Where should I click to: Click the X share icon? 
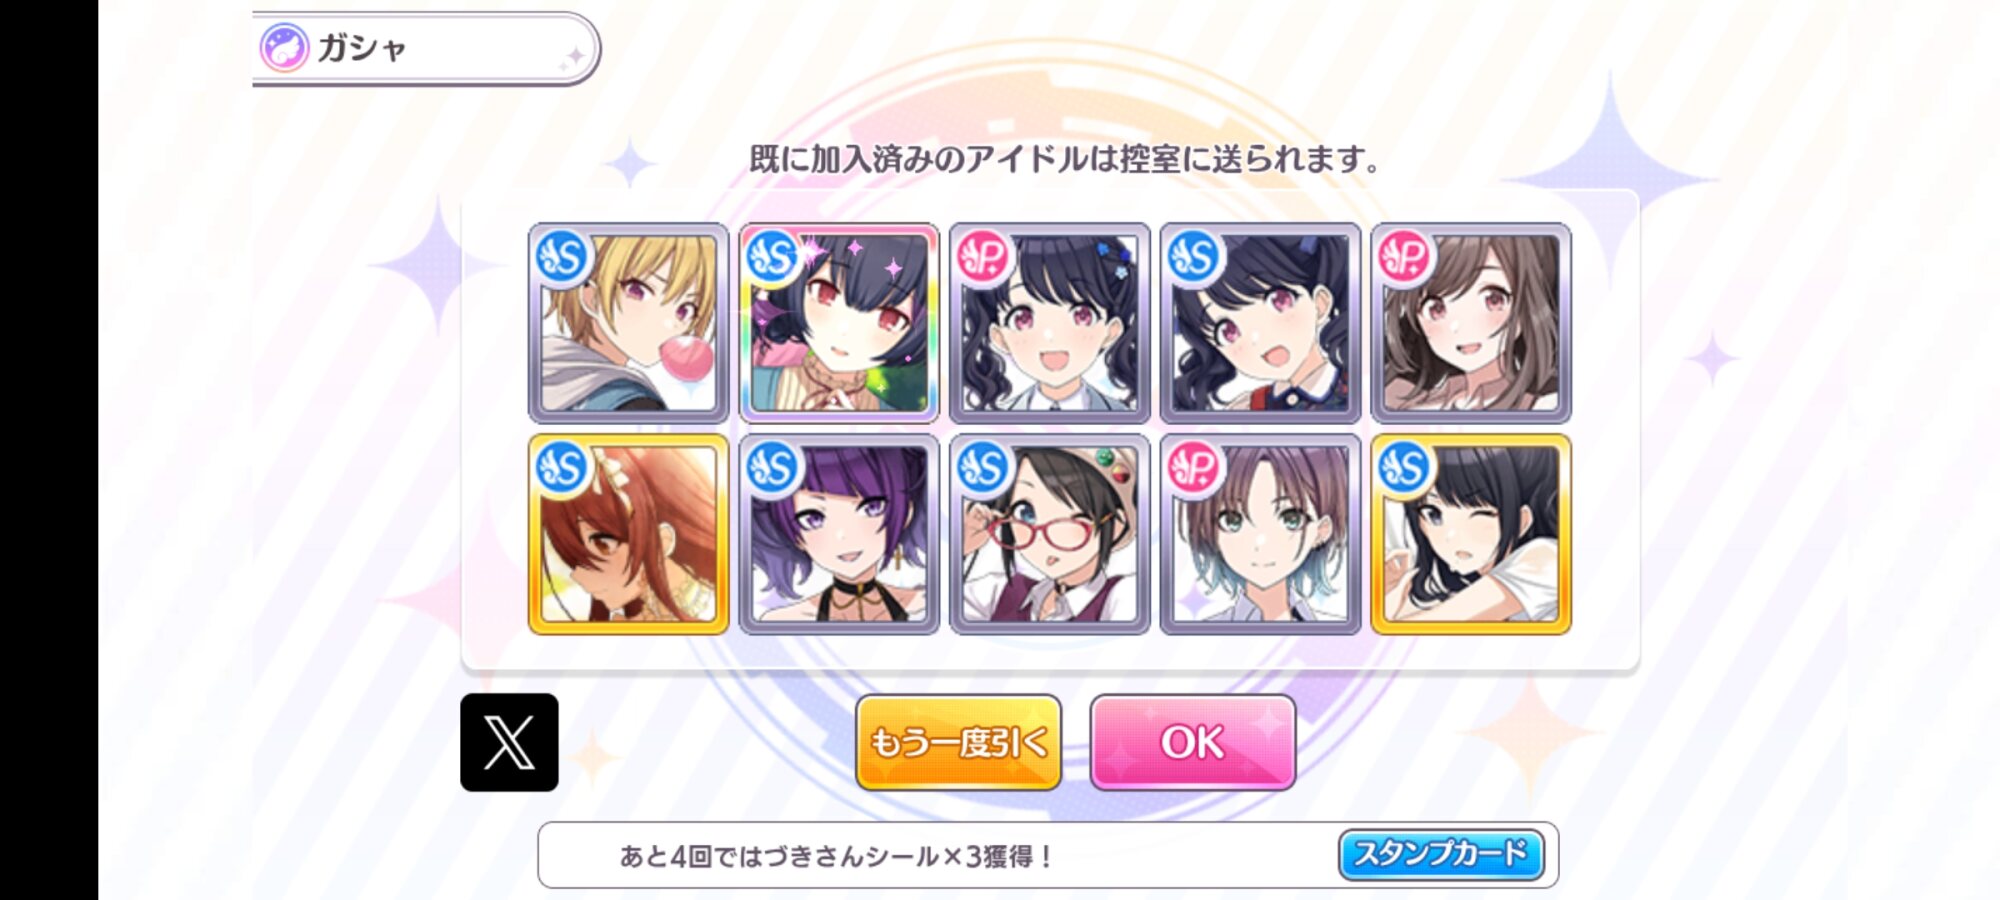point(509,742)
